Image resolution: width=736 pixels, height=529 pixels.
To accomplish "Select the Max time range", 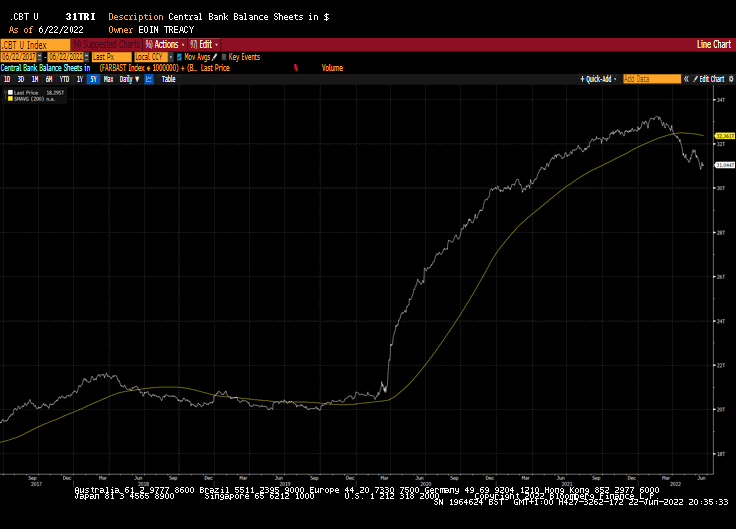I will coord(108,79).
